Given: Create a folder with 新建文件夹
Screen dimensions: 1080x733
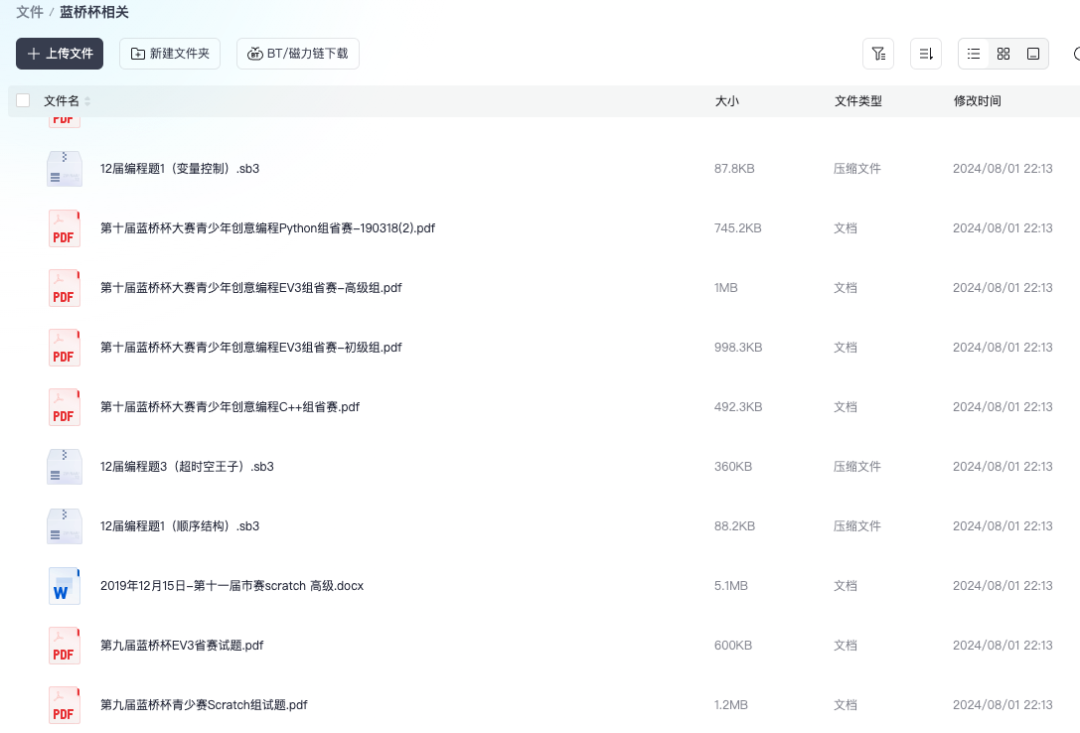Looking at the screenshot, I should 169,54.
